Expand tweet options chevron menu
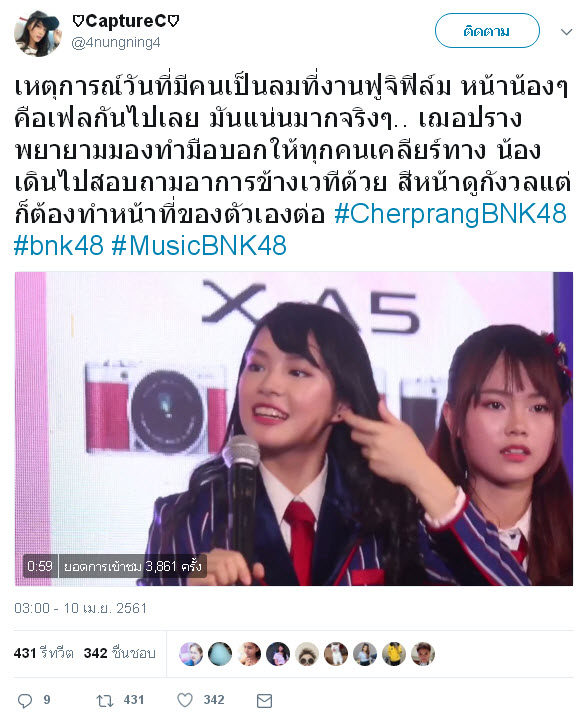This screenshot has height=721, width=585. [567, 32]
